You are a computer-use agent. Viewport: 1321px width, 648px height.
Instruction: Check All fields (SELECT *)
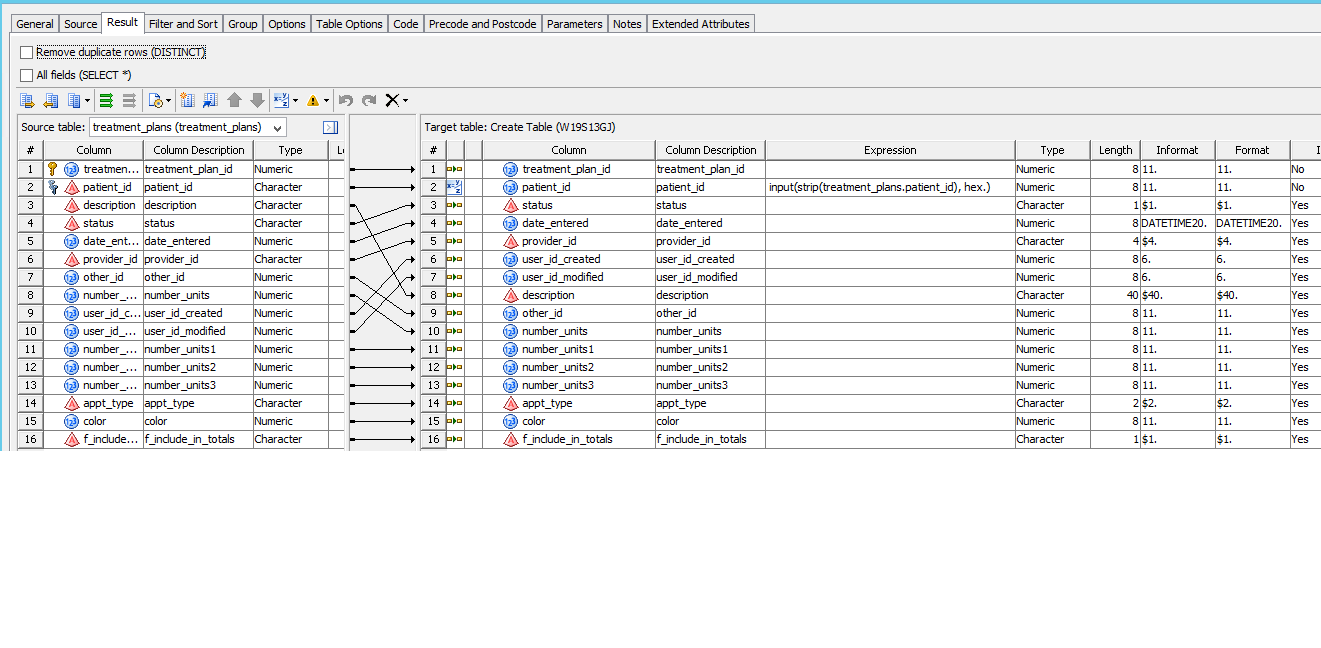pyautogui.click(x=25, y=74)
